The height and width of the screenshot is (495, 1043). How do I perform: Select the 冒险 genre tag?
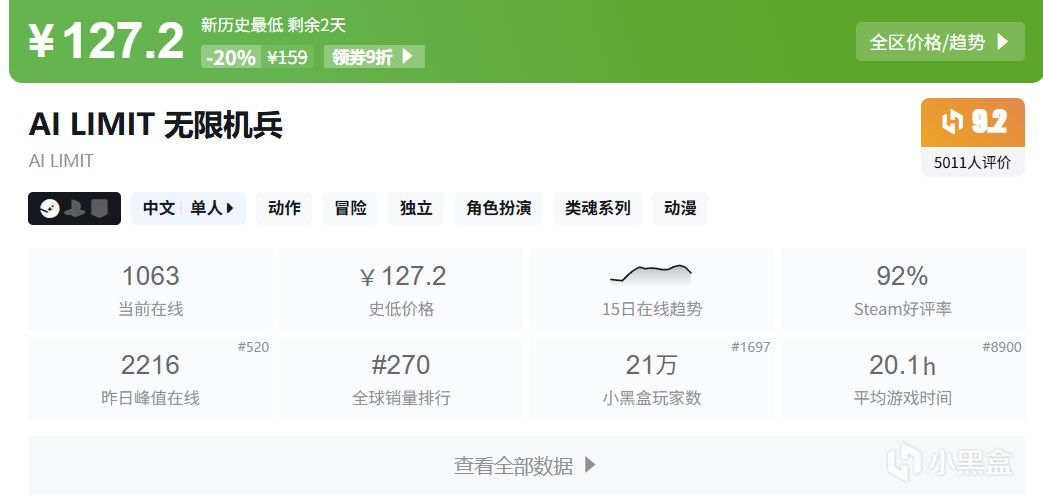(x=349, y=209)
